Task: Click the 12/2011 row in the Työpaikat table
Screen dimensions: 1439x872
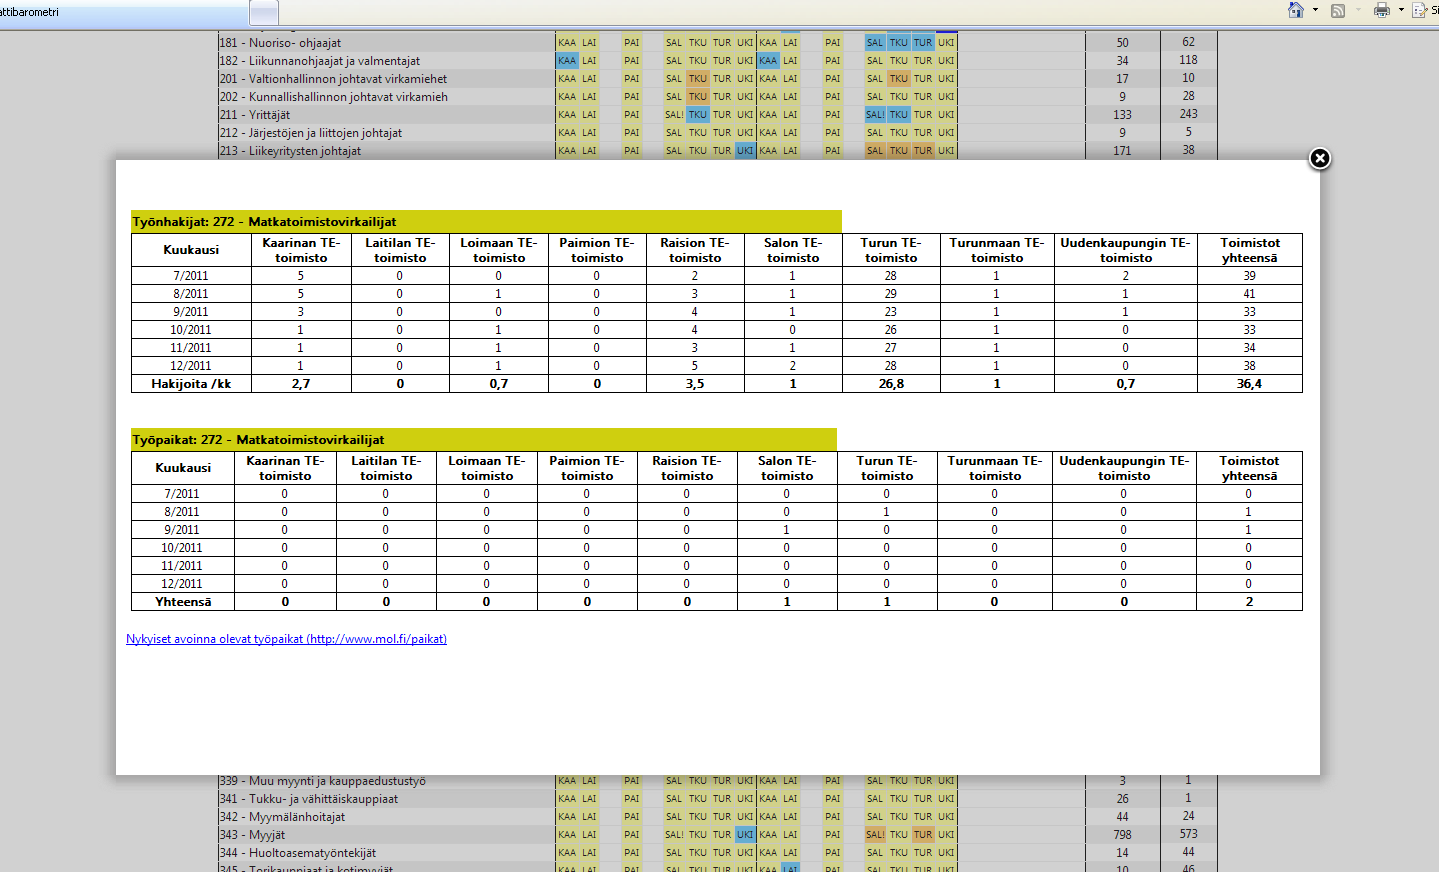Action: 717,584
